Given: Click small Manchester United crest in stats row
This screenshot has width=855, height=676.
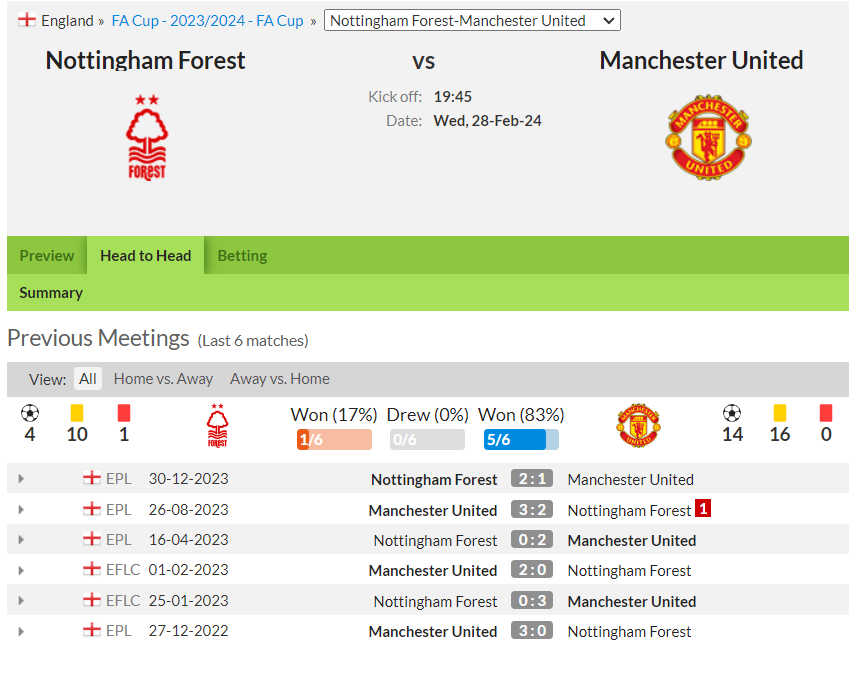Looking at the screenshot, I should click(x=639, y=426).
